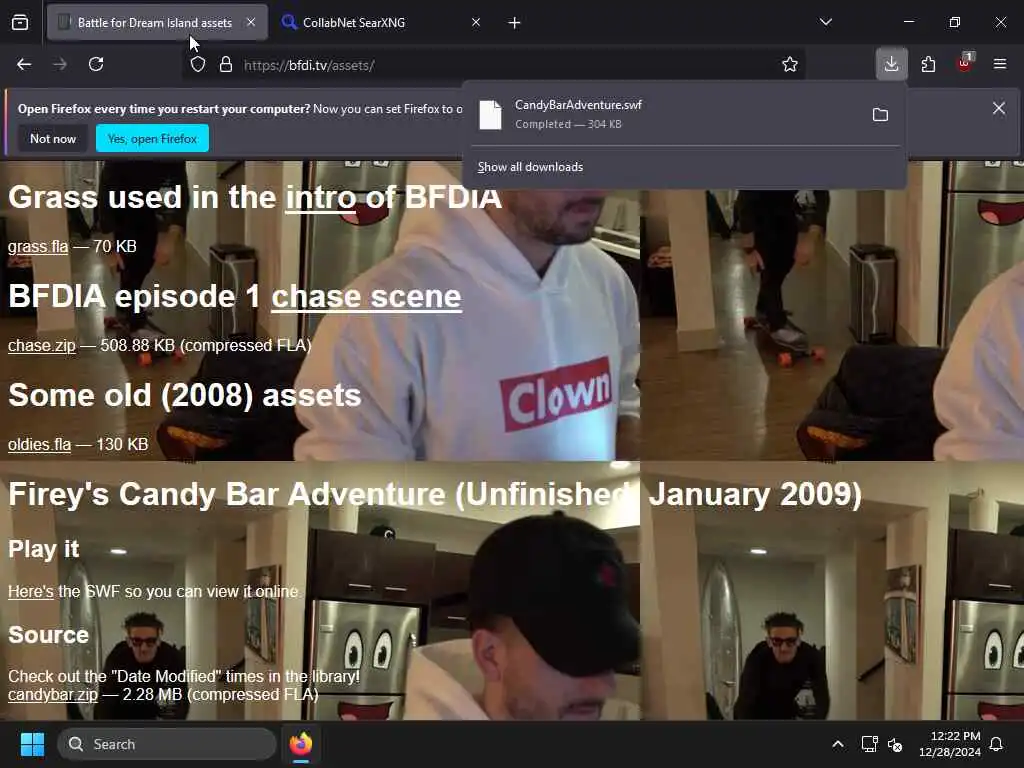The height and width of the screenshot is (768, 1024).
Task: Open the chase scene heading link
Action: (x=366, y=296)
